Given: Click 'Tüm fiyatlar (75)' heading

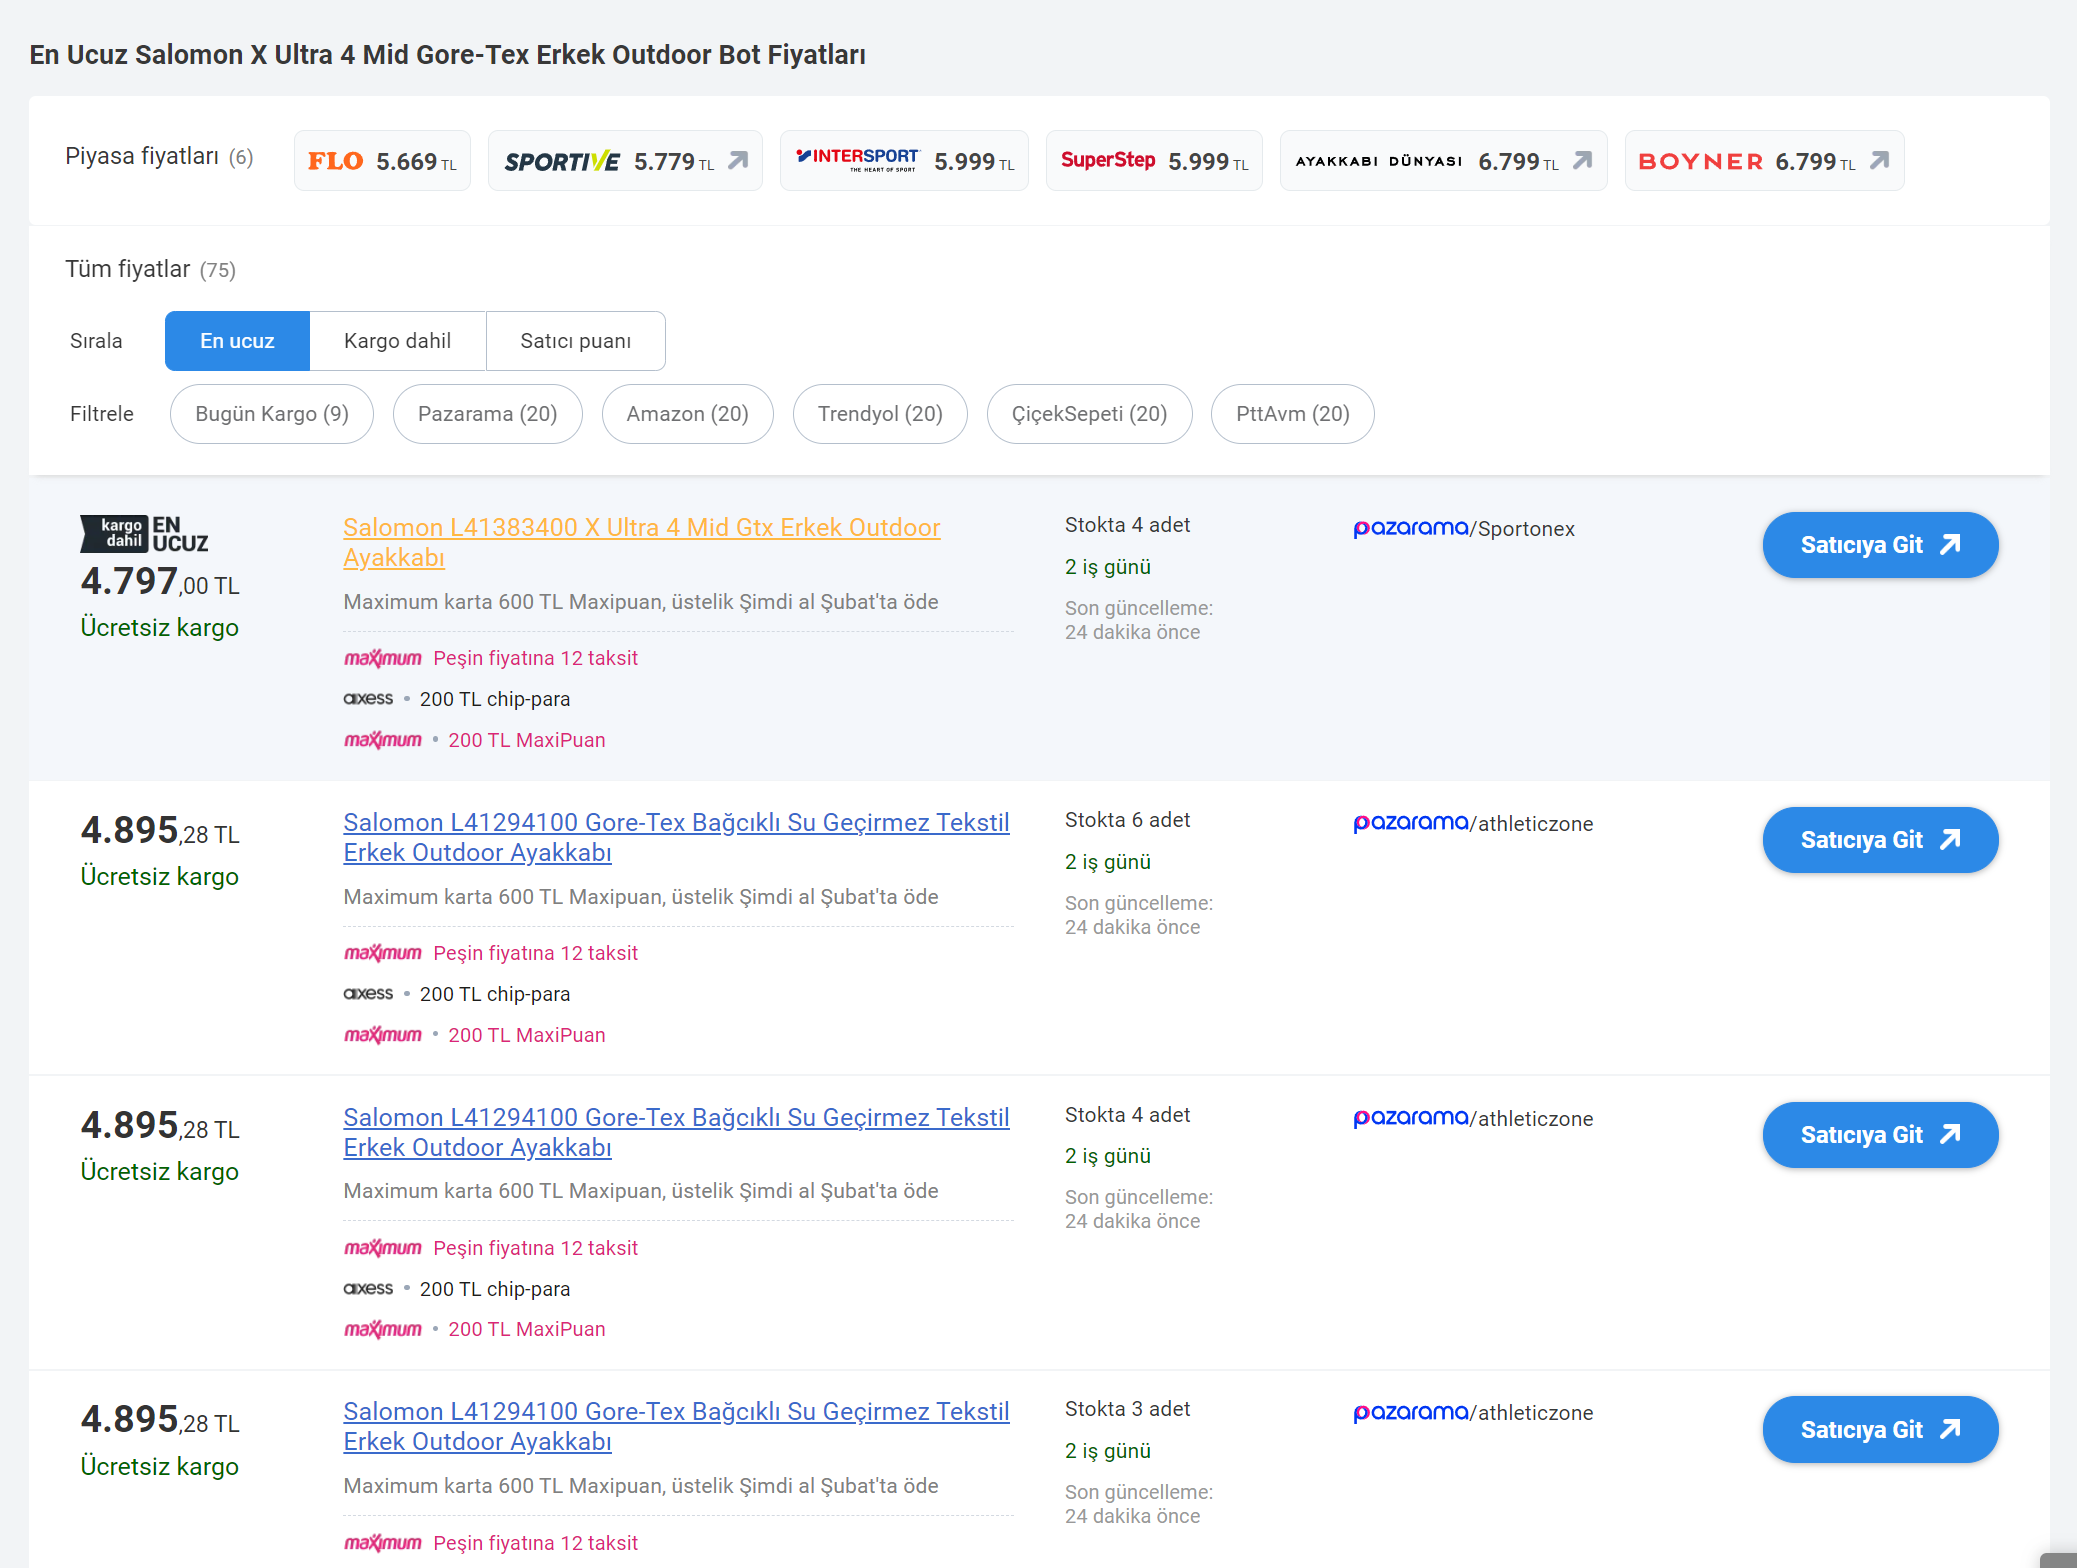Looking at the screenshot, I should coord(151,269).
